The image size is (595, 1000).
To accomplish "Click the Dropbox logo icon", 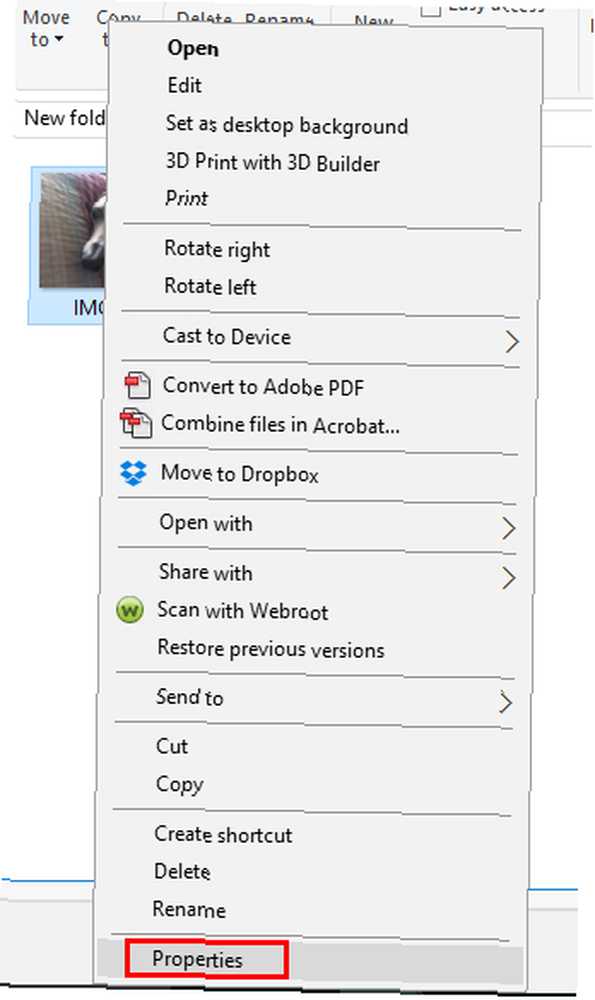I will click(133, 473).
